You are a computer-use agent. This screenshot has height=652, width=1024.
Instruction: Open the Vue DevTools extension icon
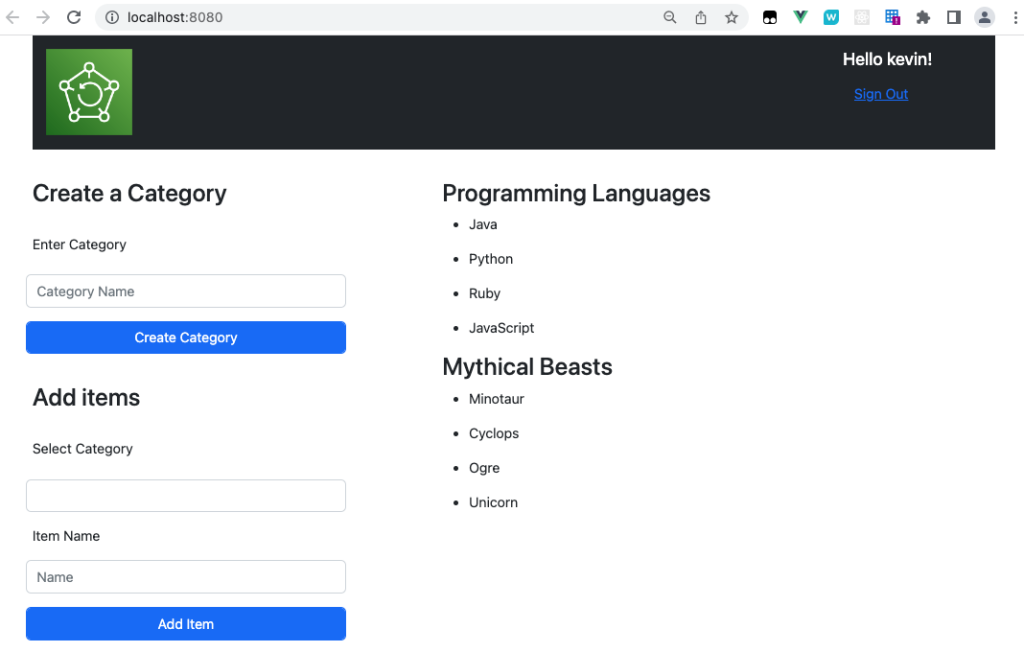pyautogui.click(x=799, y=17)
